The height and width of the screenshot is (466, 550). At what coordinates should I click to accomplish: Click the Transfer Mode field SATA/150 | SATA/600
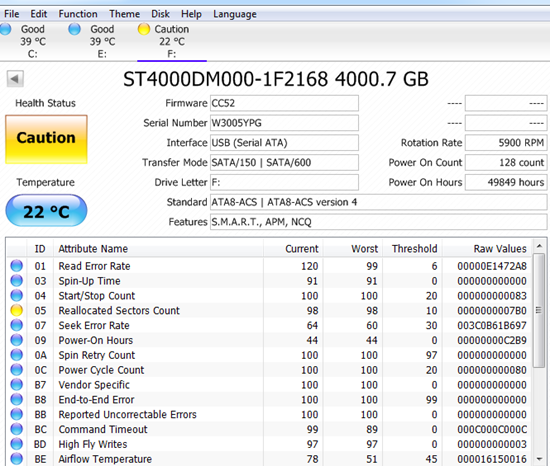click(284, 162)
